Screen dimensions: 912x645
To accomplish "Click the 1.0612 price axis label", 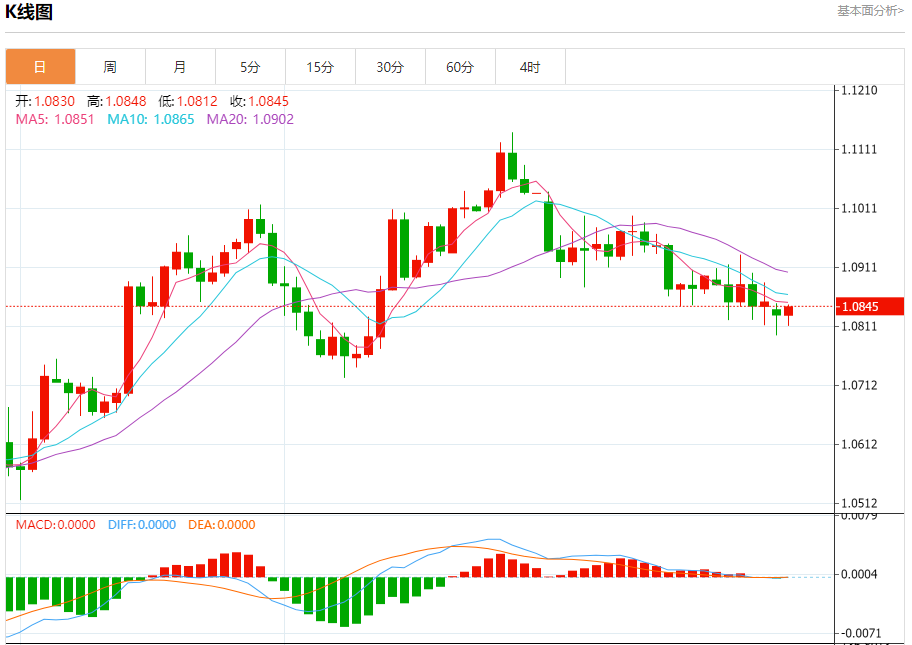I will tap(859, 444).
